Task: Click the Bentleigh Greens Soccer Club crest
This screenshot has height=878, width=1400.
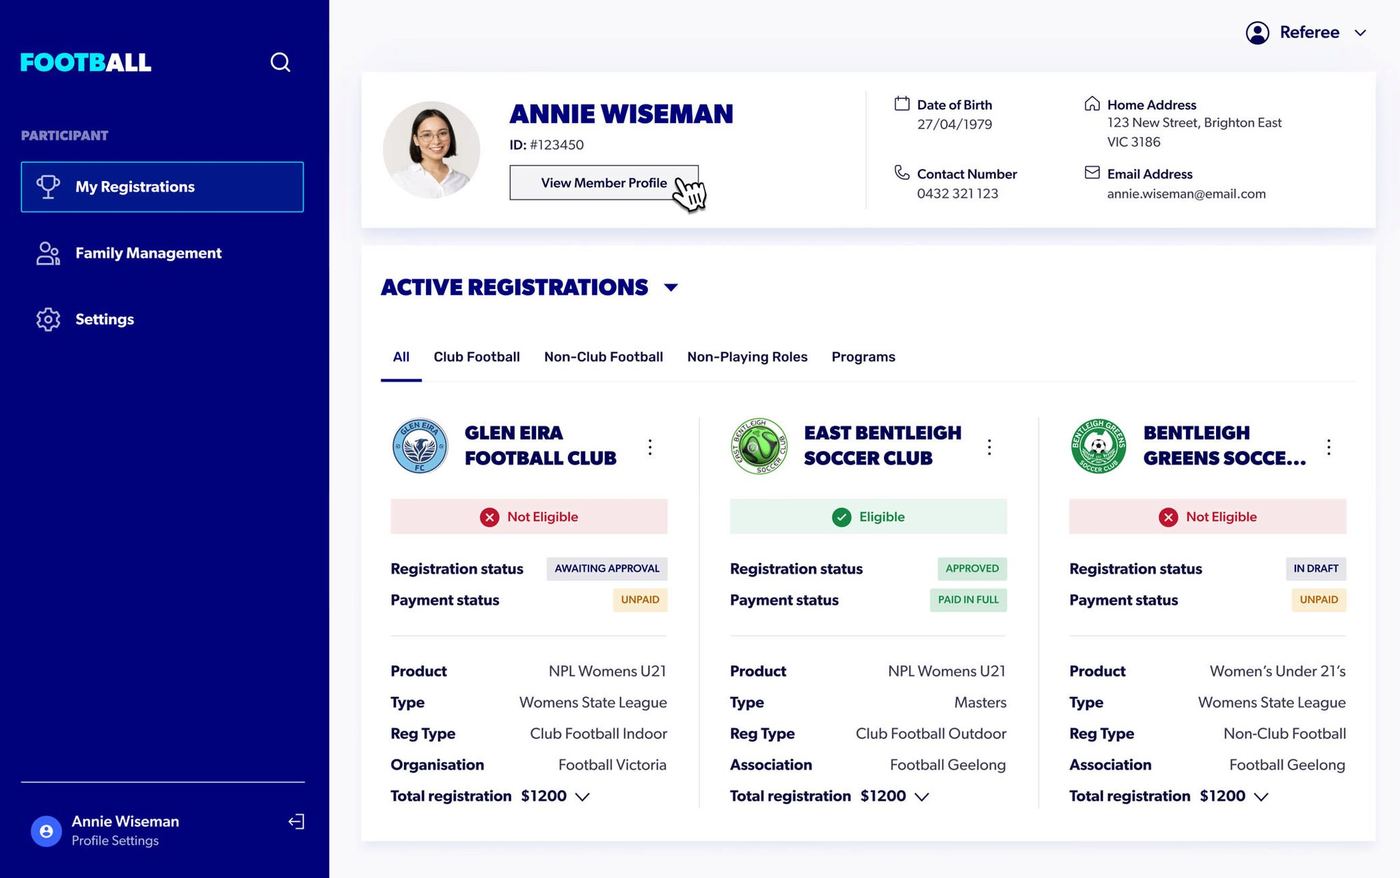Action: click(x=1098, y=446)
